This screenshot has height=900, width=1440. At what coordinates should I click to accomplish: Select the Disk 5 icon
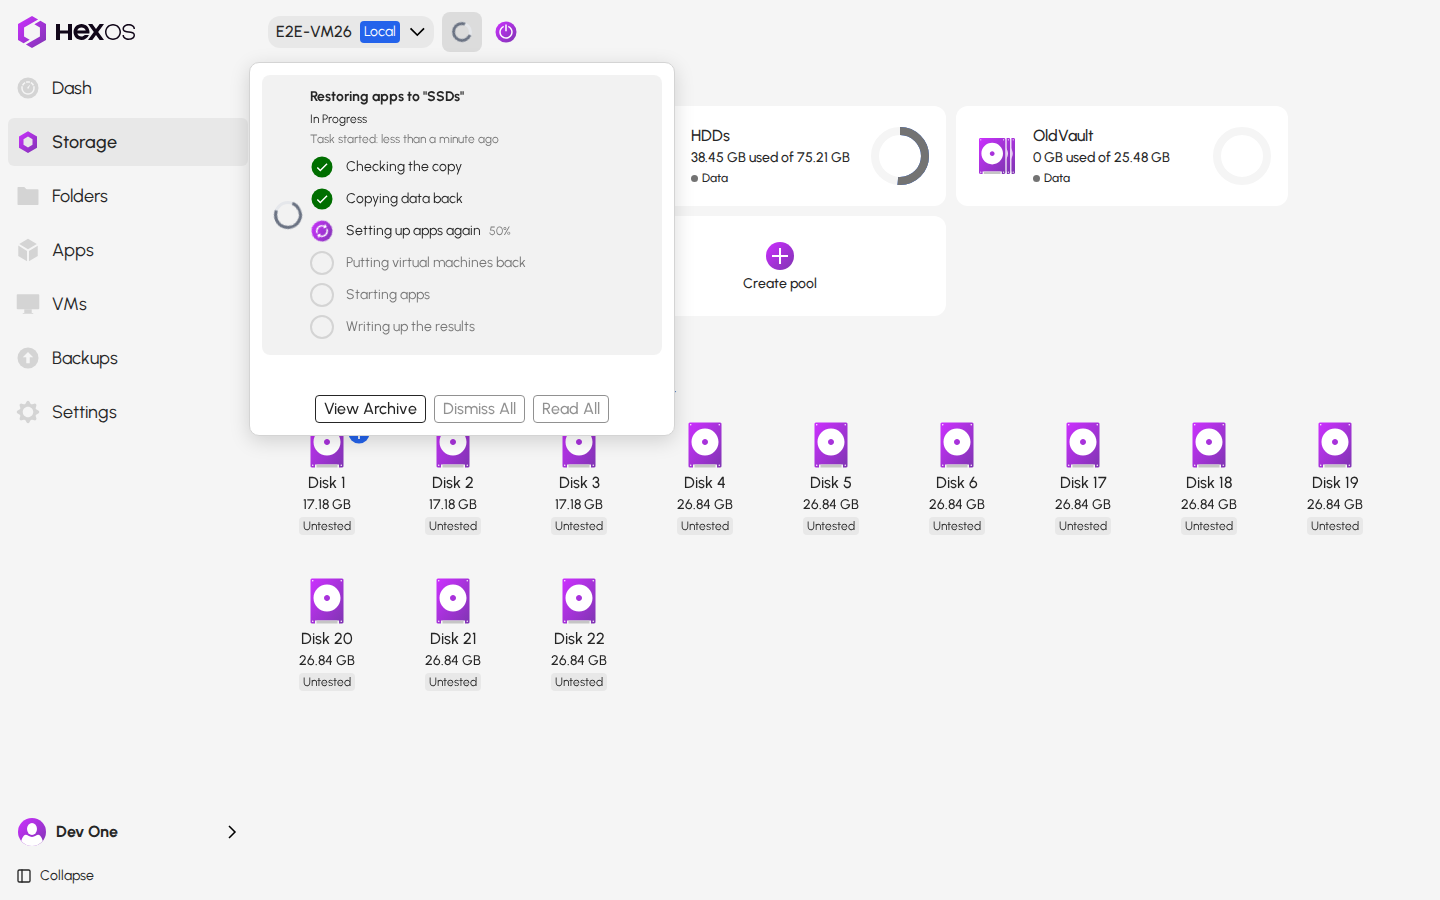831,445
